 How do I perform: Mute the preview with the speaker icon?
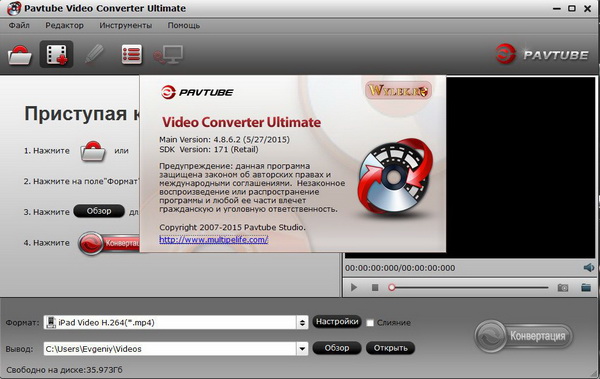click(x=589, y=268)
